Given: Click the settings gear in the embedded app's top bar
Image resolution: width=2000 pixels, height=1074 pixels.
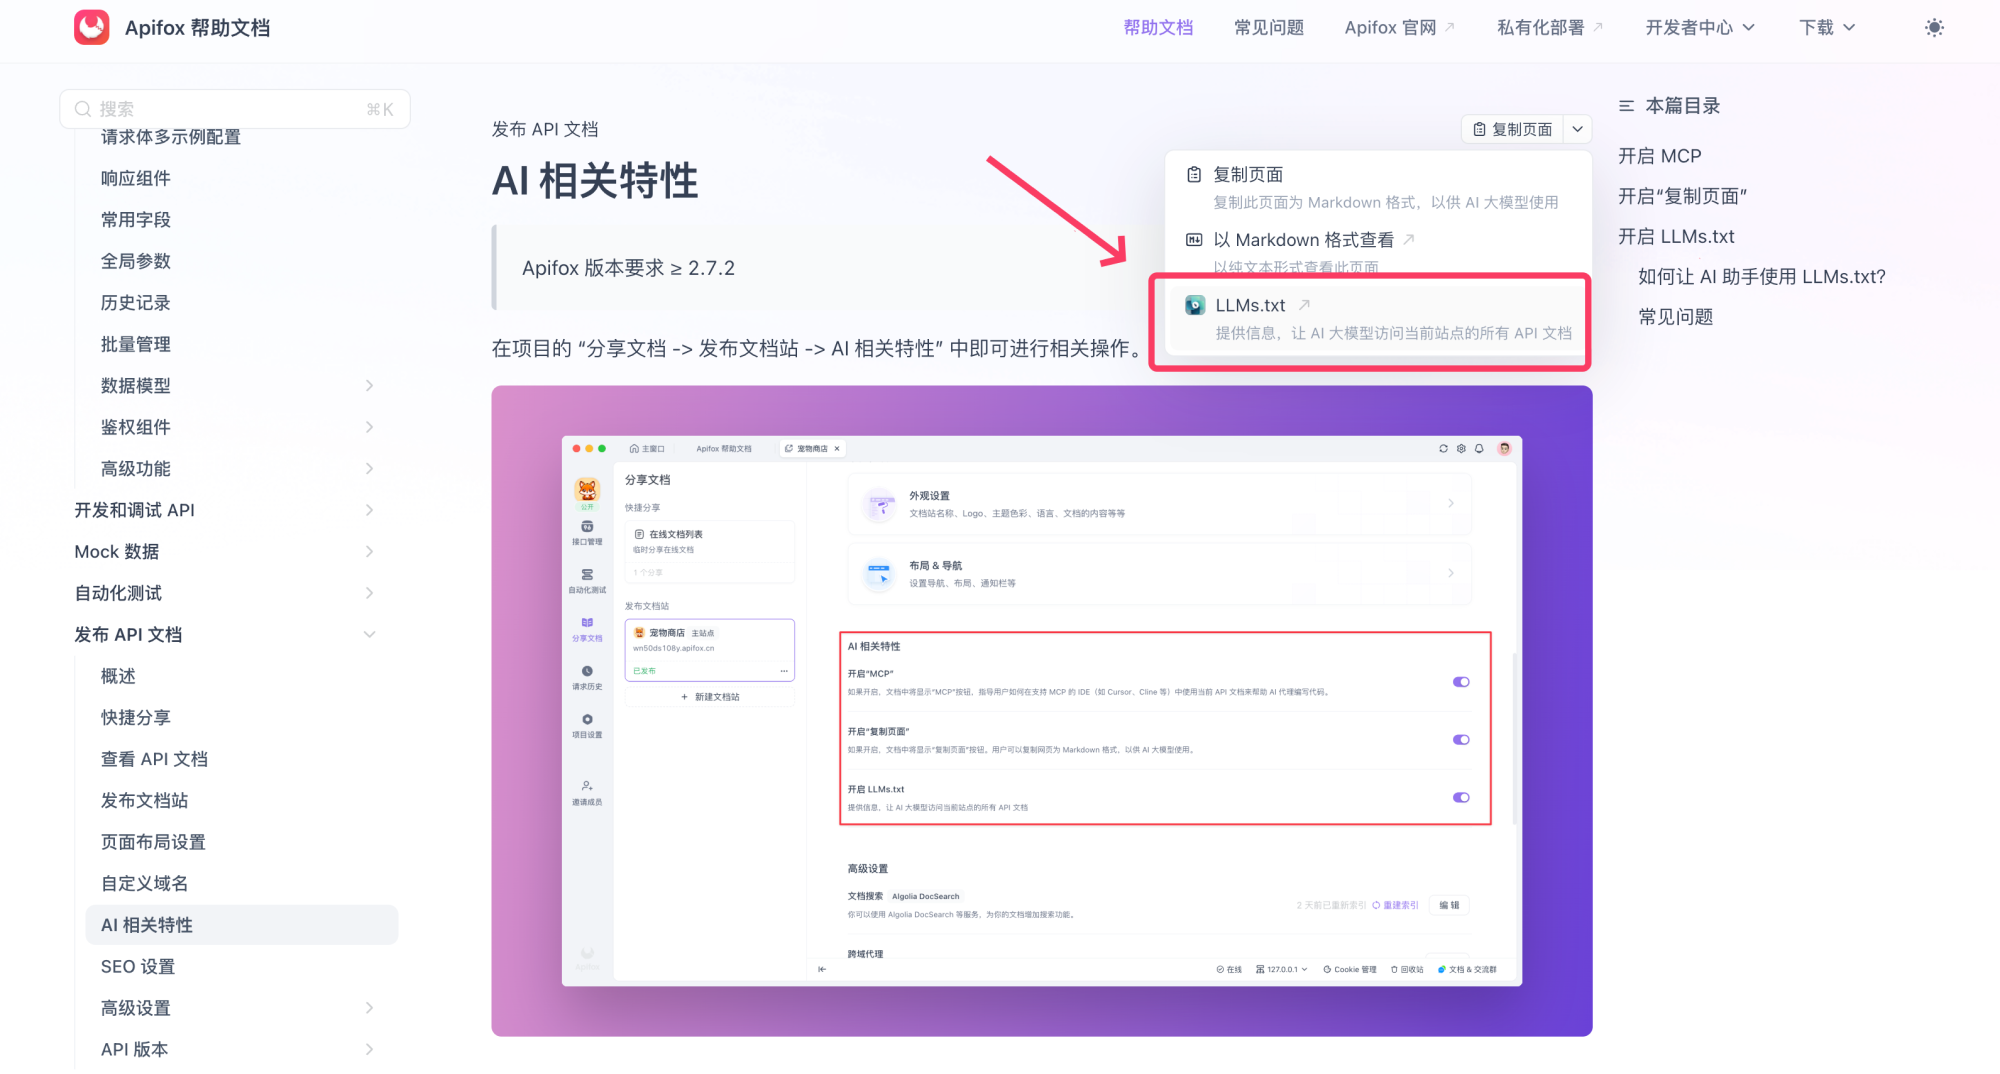Looking at the screenshot, I should tap(1461, 449).
